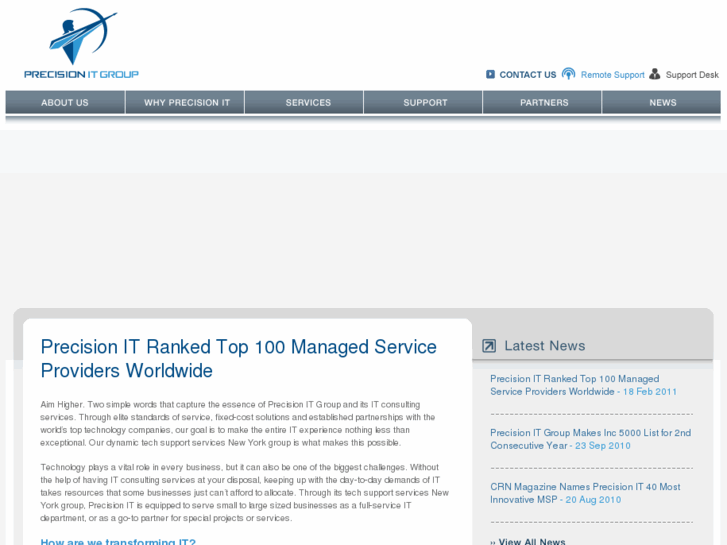Click the CONTACT US link
Viewport: 727px width, 545px height.
528,75
